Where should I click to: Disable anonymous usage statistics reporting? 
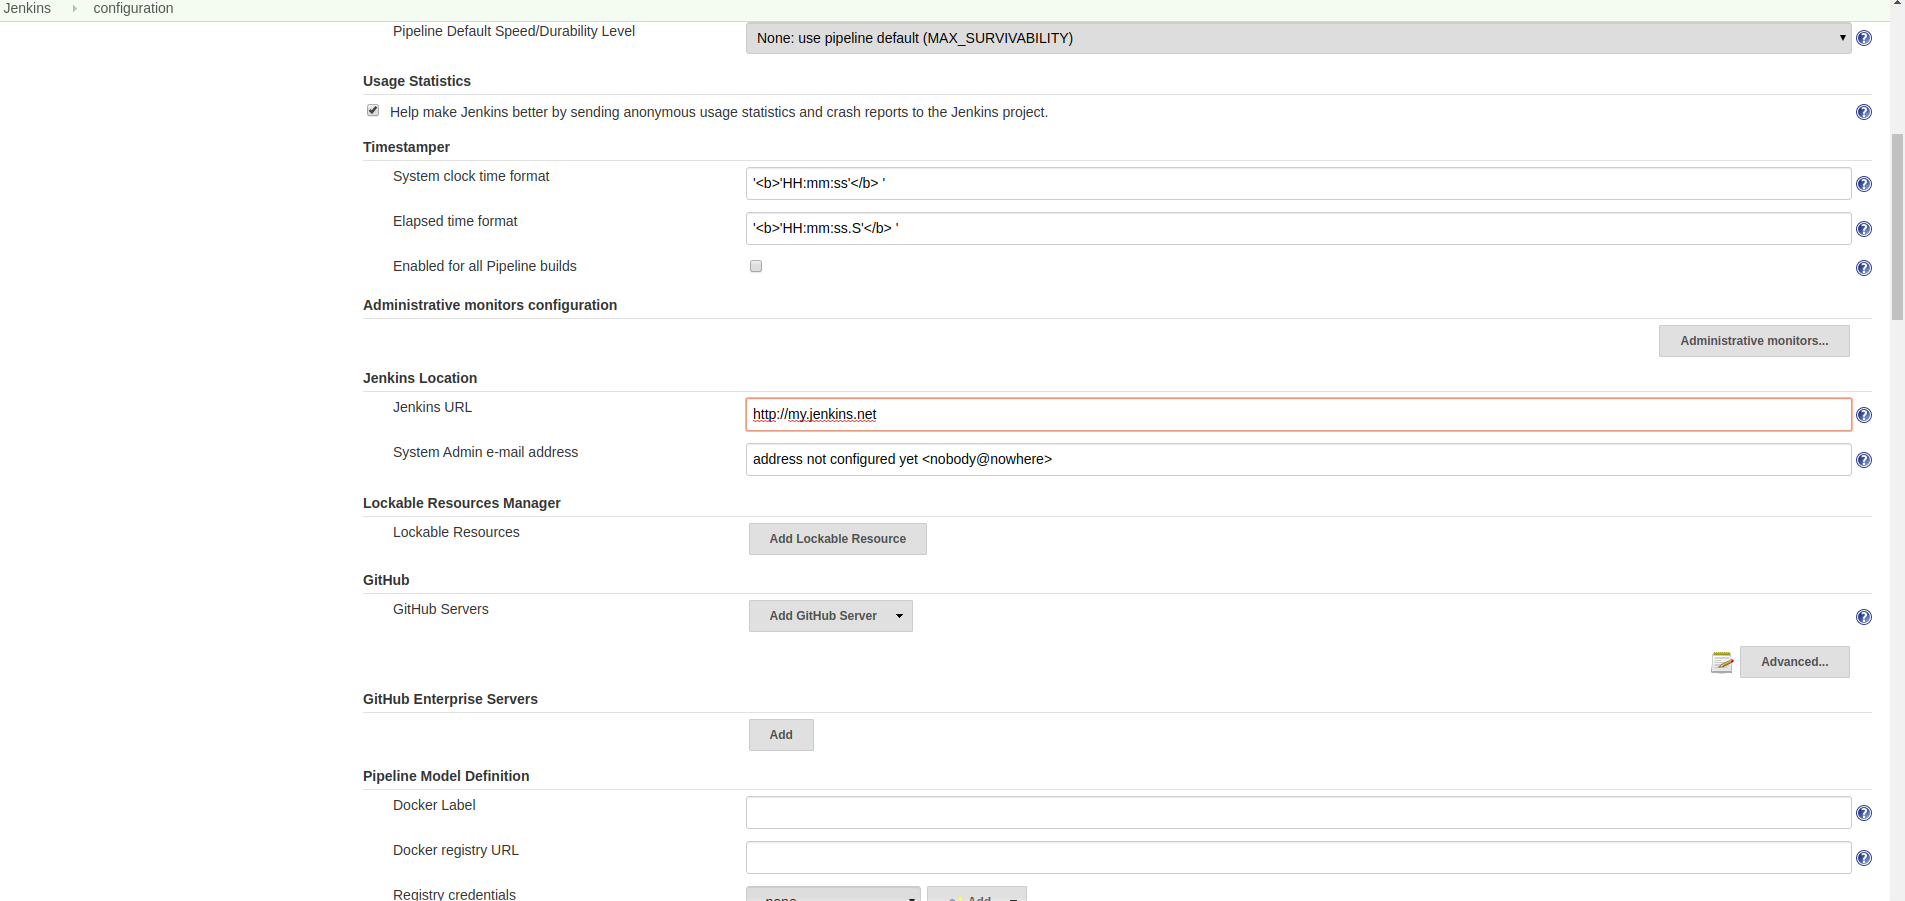tap(372, 110)
